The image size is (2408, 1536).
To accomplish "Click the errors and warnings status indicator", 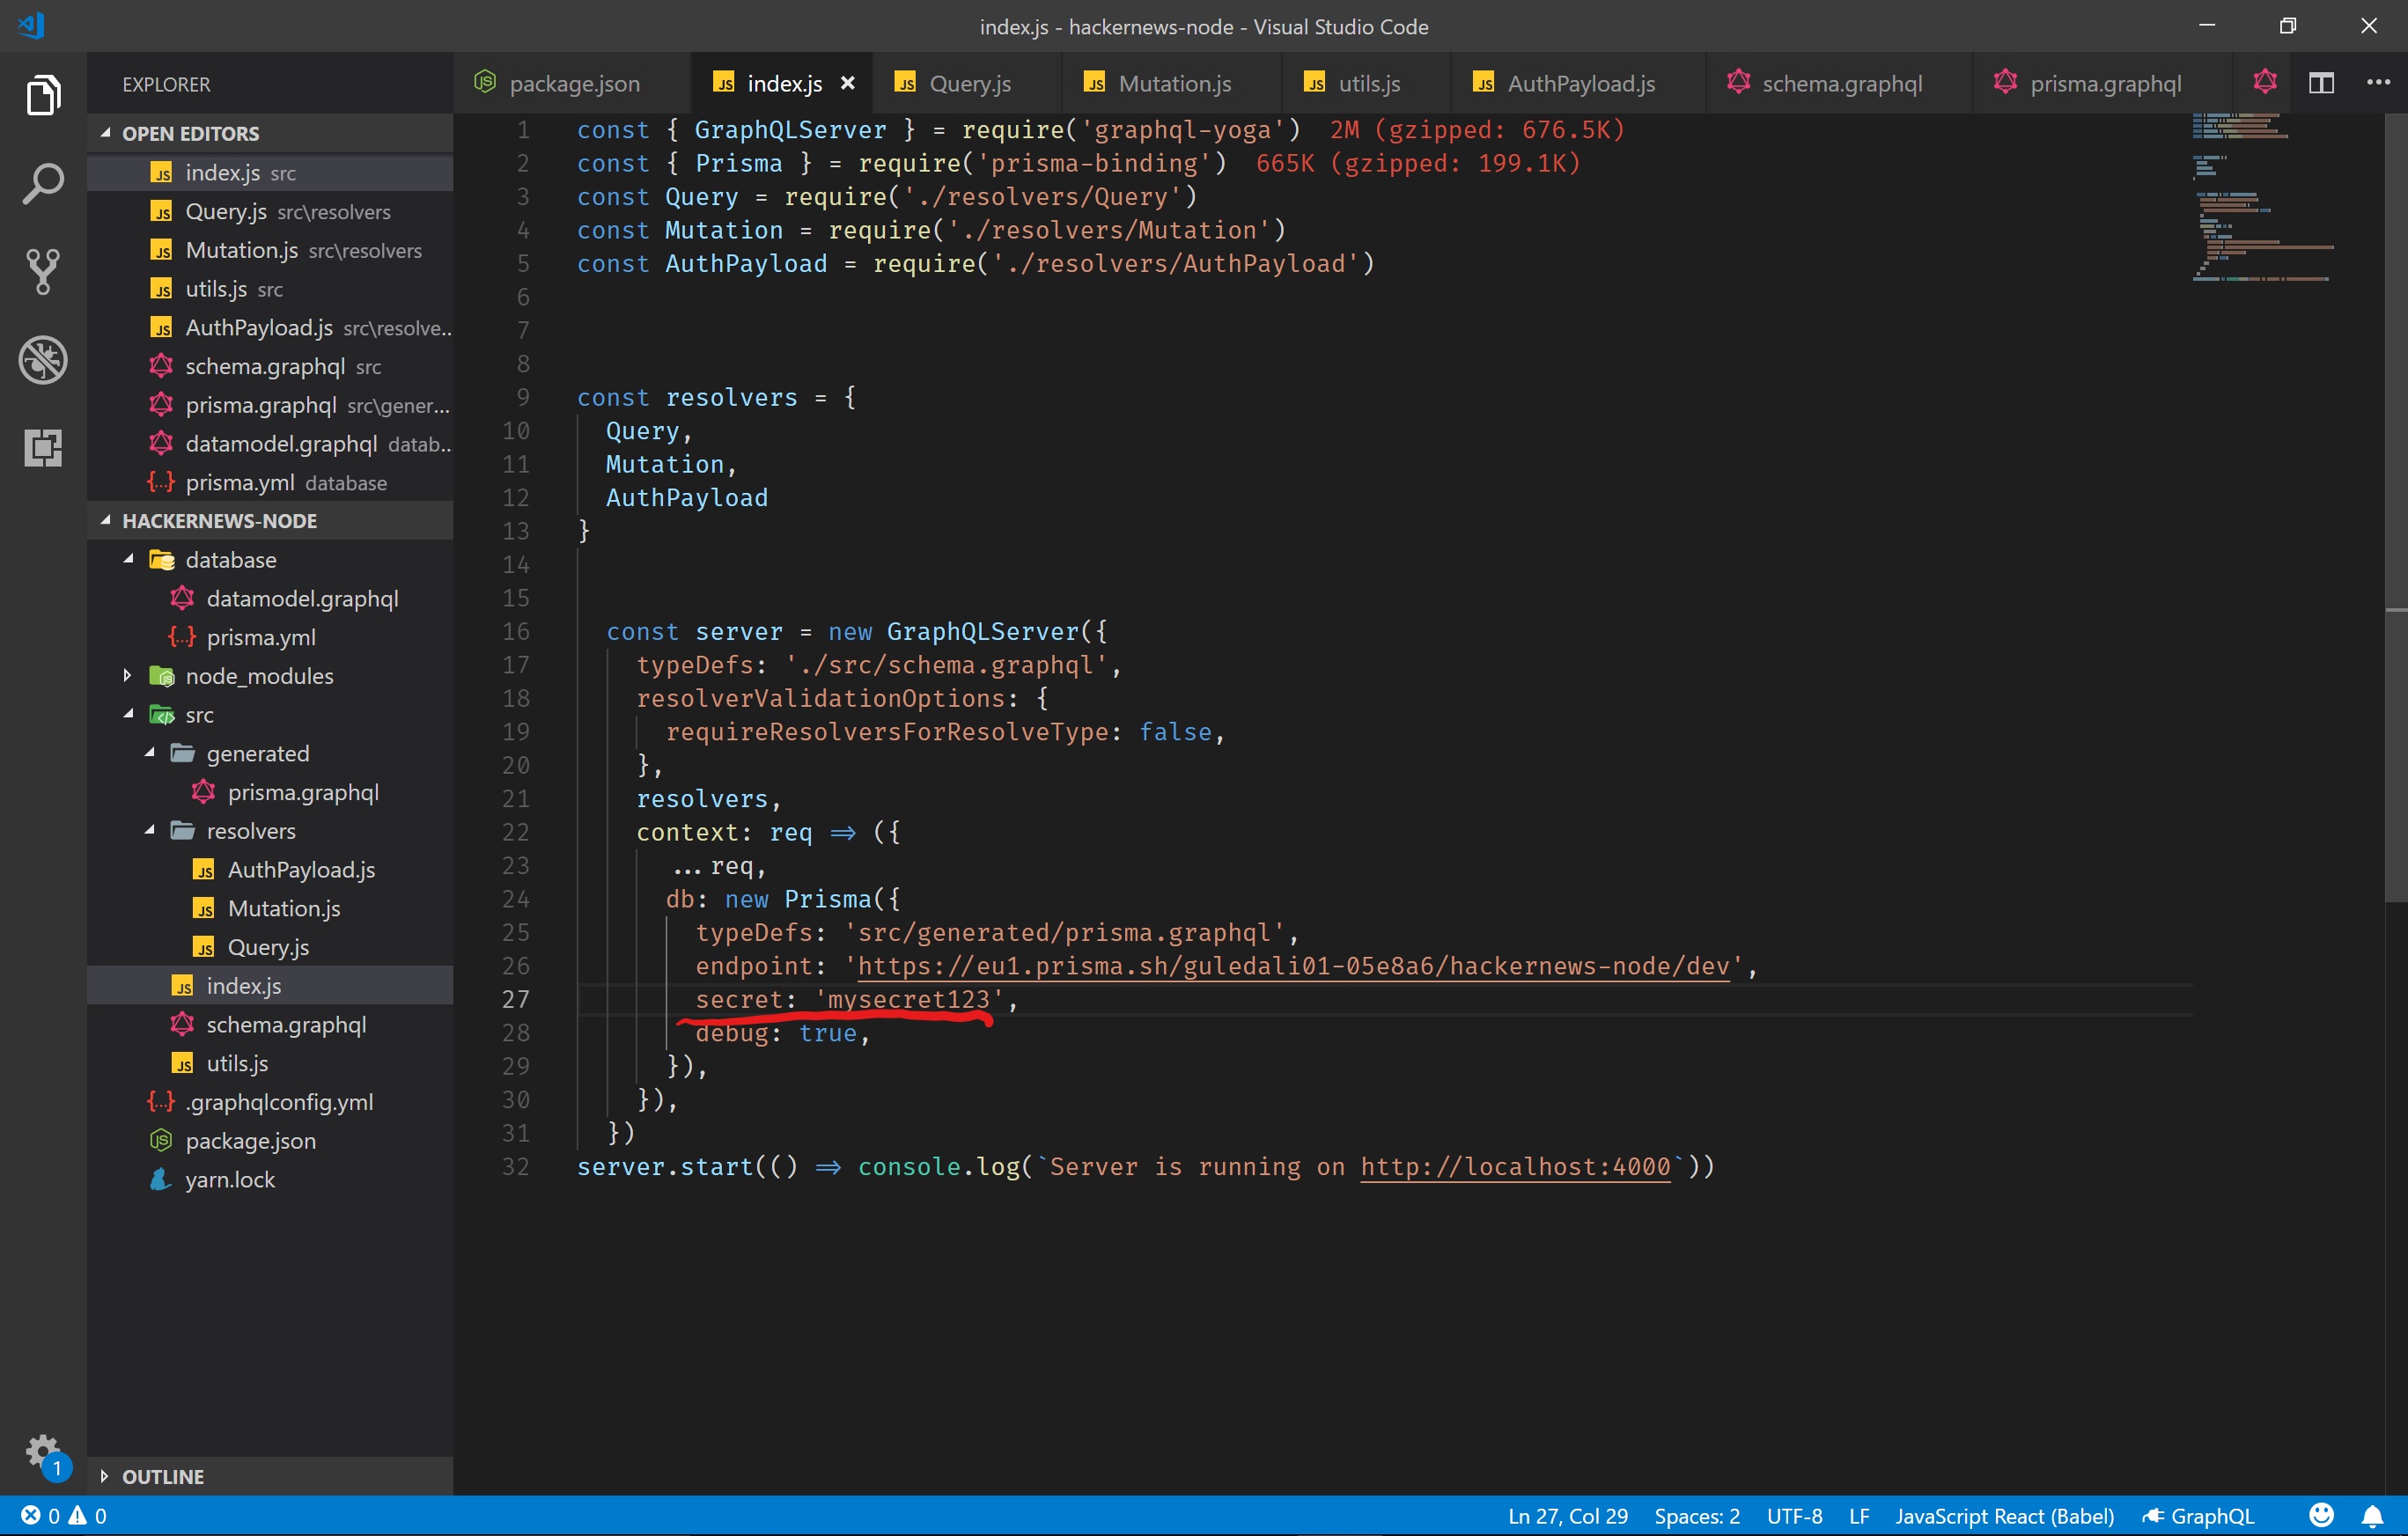I will [x=60, y=1515].
